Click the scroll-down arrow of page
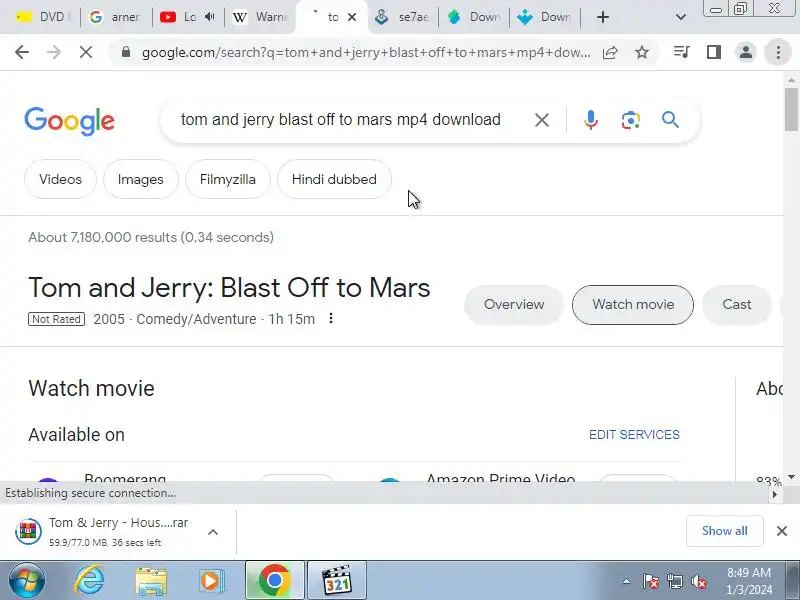800x600 pixels. (x=791, y=477)
